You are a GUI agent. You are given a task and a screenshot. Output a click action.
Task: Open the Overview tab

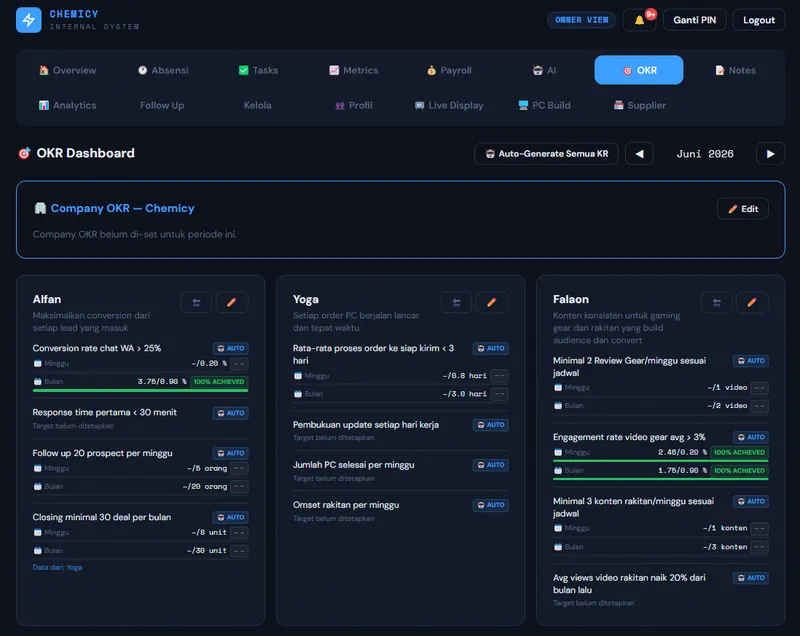(68, 70)
